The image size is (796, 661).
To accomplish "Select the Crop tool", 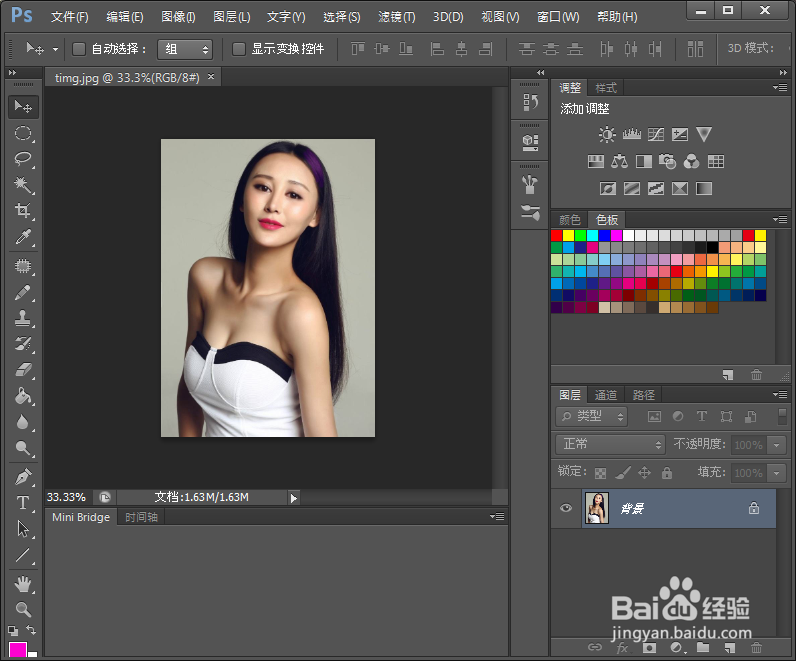I will 23,211.
